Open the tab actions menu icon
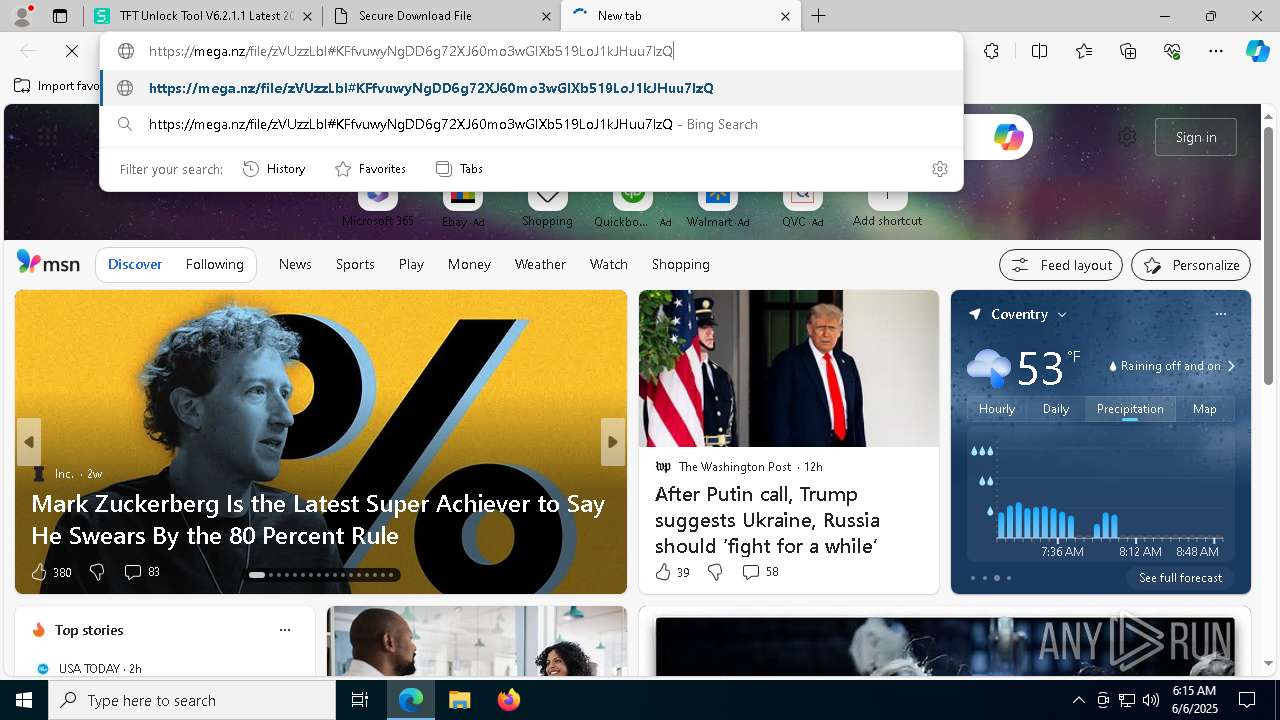The image size is (1280, 720). point(60,16)
